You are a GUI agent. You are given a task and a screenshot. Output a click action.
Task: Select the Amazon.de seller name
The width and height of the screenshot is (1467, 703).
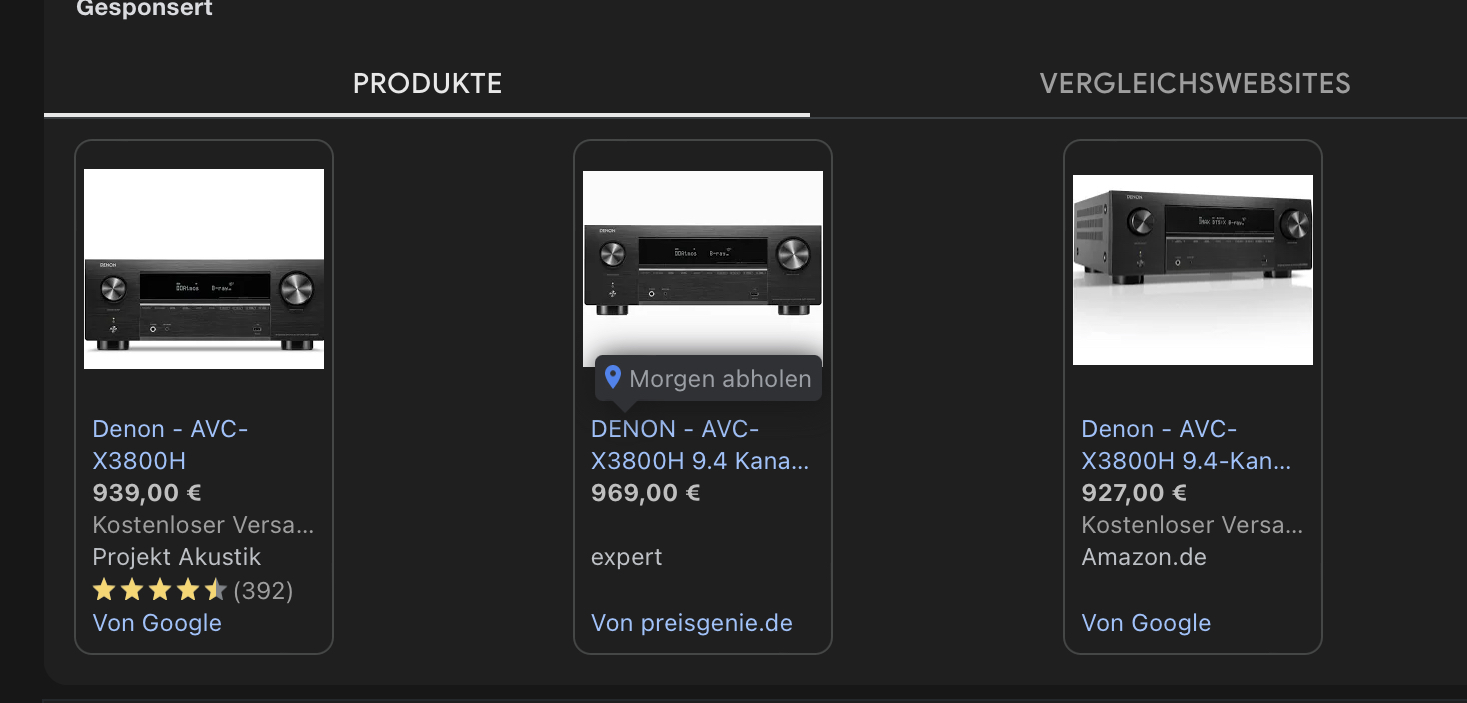click(x=1144, y=557)
